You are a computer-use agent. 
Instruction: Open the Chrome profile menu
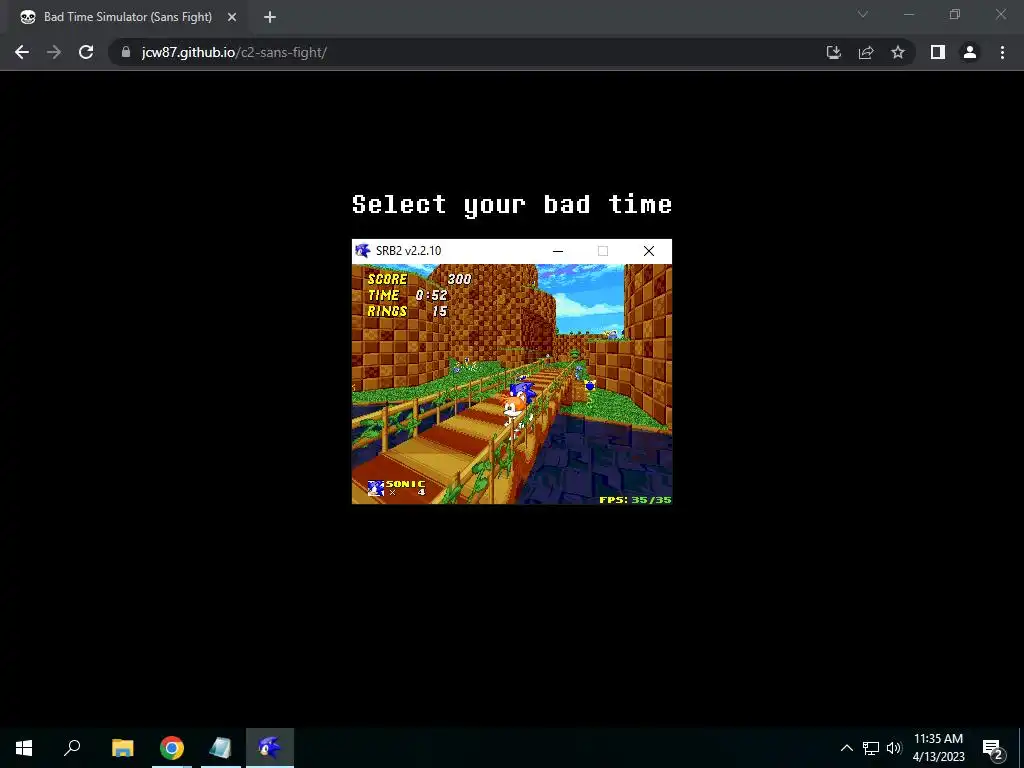coord(970,52)
